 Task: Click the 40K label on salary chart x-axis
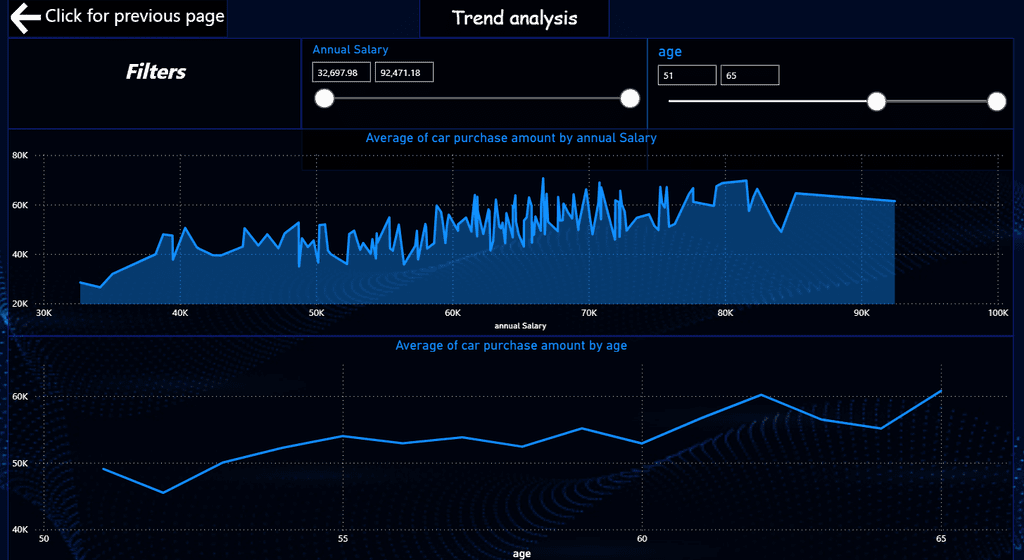click(x=180, y=313)
